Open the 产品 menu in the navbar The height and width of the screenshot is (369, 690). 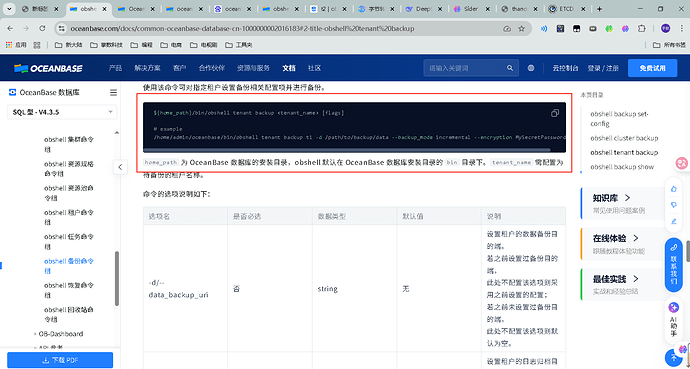115,68
